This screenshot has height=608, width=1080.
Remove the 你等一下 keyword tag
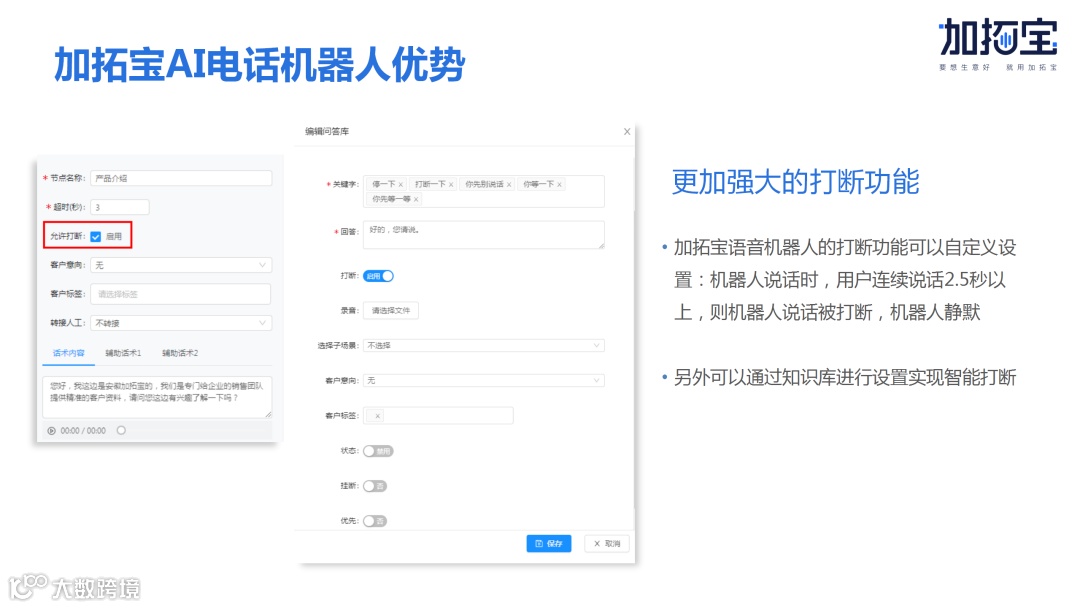[559, 185]
